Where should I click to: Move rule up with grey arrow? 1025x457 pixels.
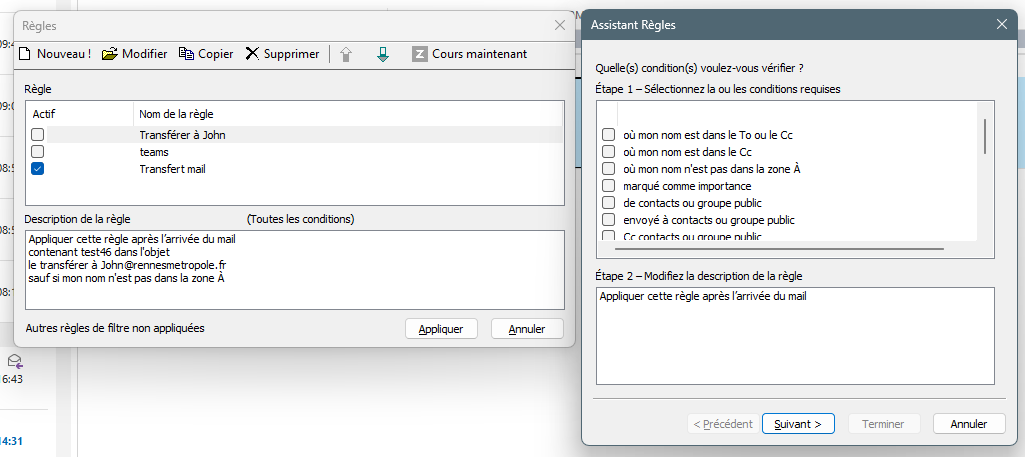point(346,54)
